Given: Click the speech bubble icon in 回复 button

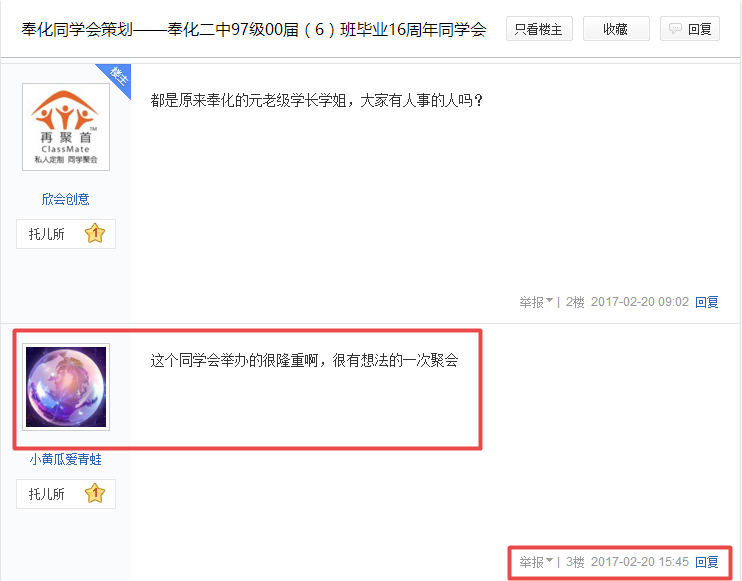Looking at the screenshot, I should 675,29.
